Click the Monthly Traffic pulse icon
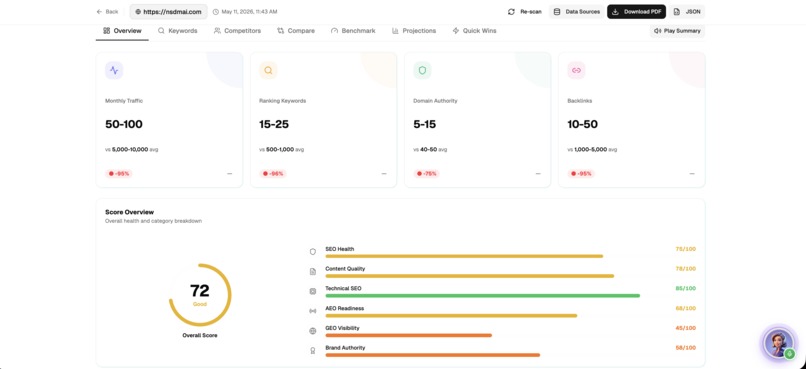 tap(114, 70)
